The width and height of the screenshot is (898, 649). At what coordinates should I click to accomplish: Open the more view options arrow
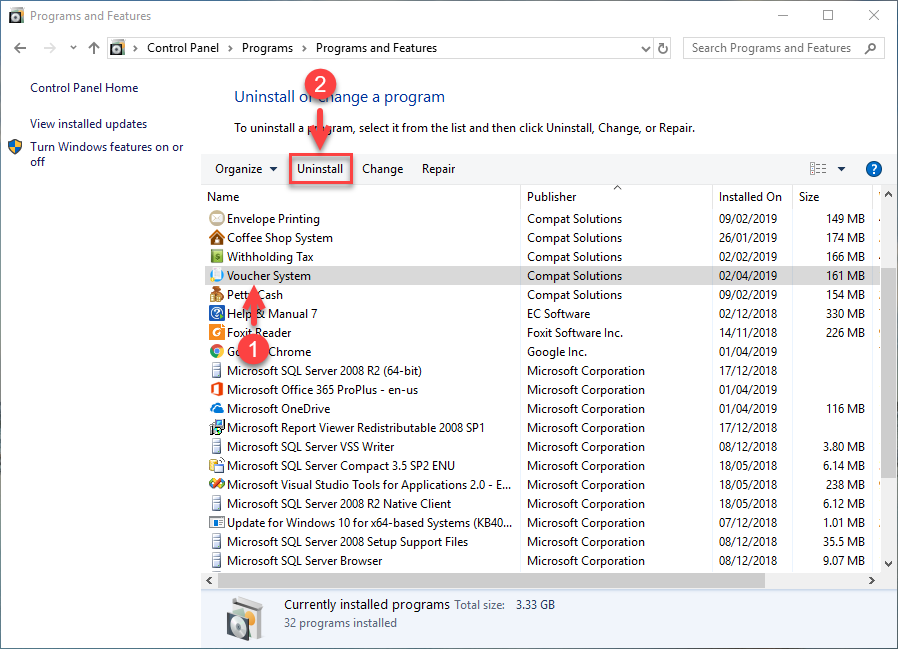pos(841,169)
